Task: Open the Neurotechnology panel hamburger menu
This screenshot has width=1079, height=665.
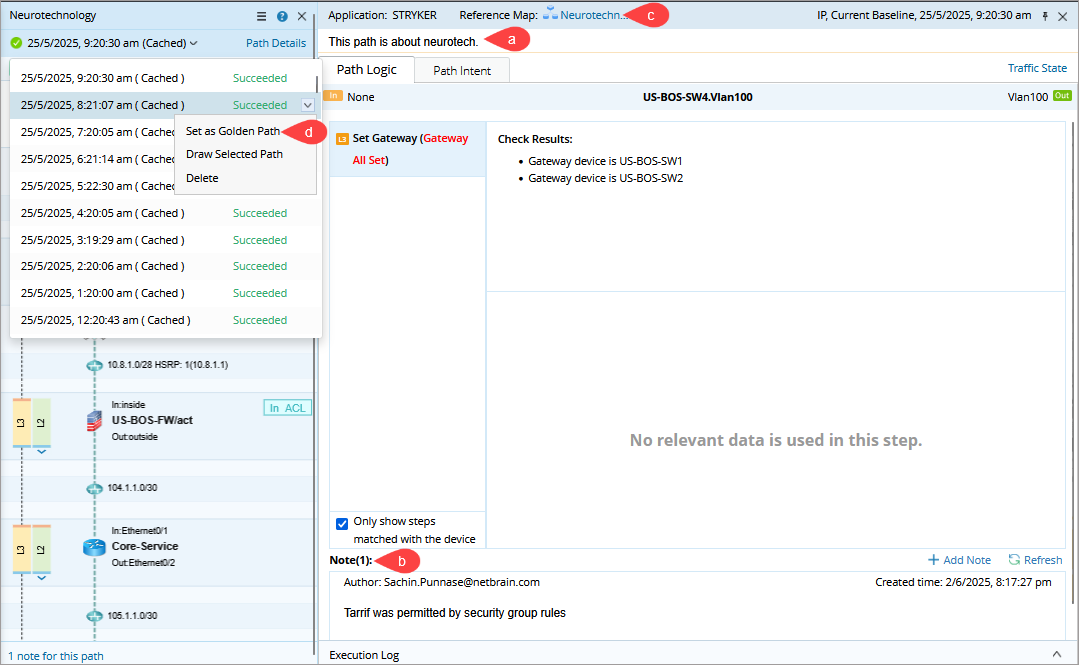Action: [x=261, y=16]
